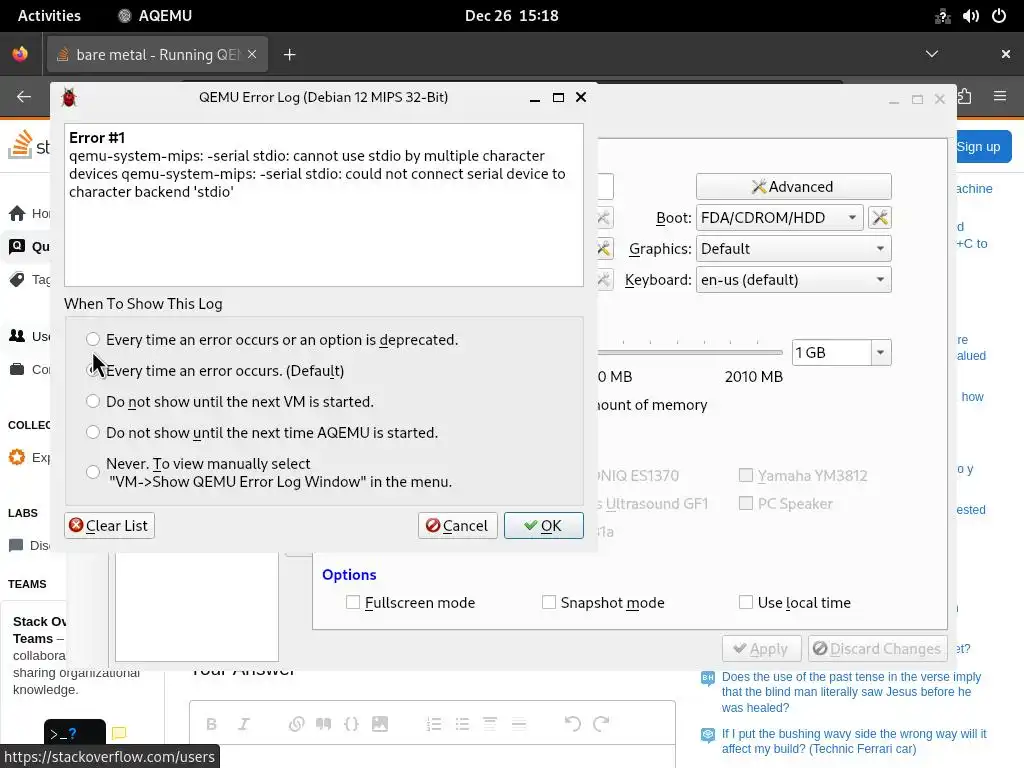Click the memory size slider track

[690, 353]
